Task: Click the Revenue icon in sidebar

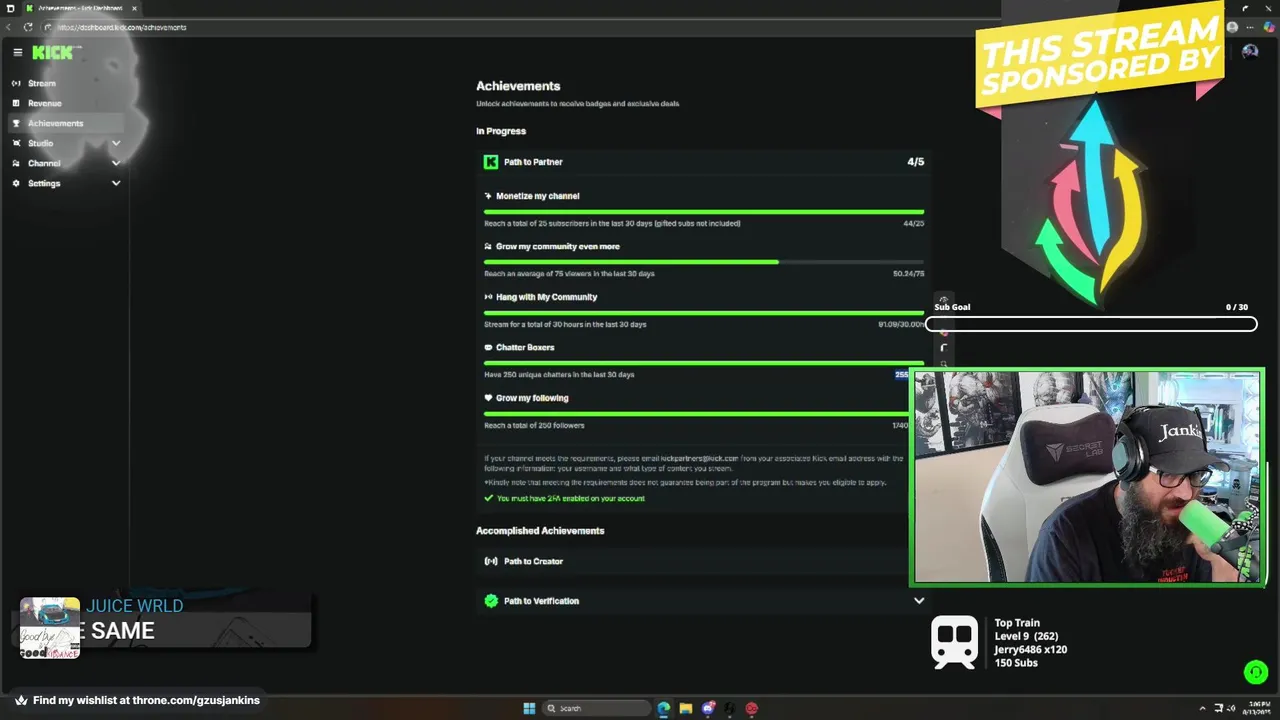Action: coord(16,103)
